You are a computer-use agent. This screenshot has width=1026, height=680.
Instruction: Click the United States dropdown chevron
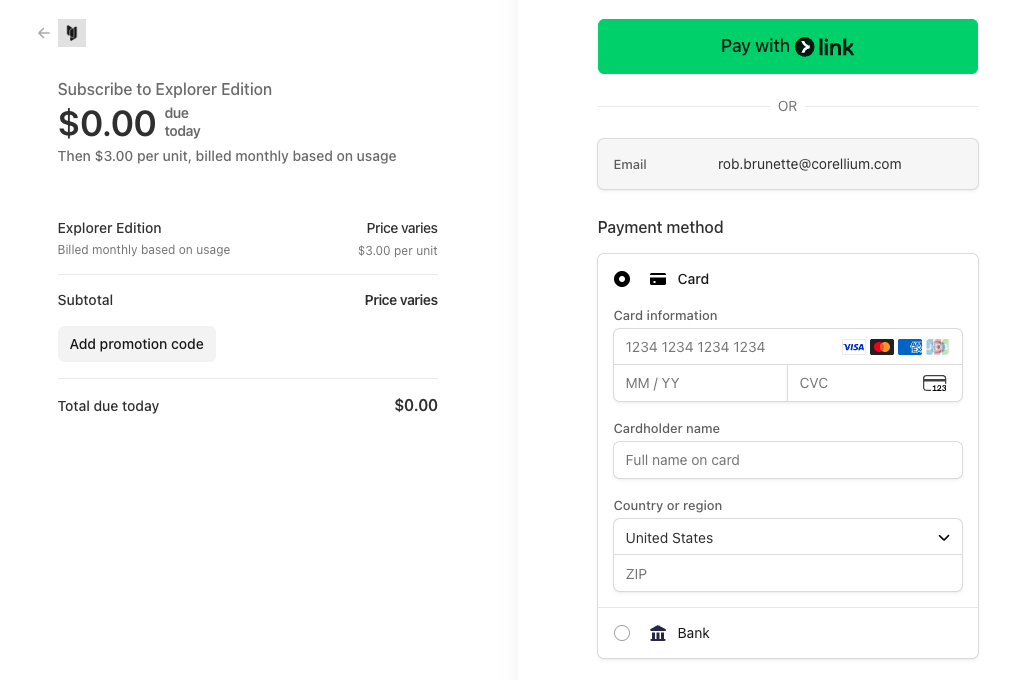pos(943,538)
